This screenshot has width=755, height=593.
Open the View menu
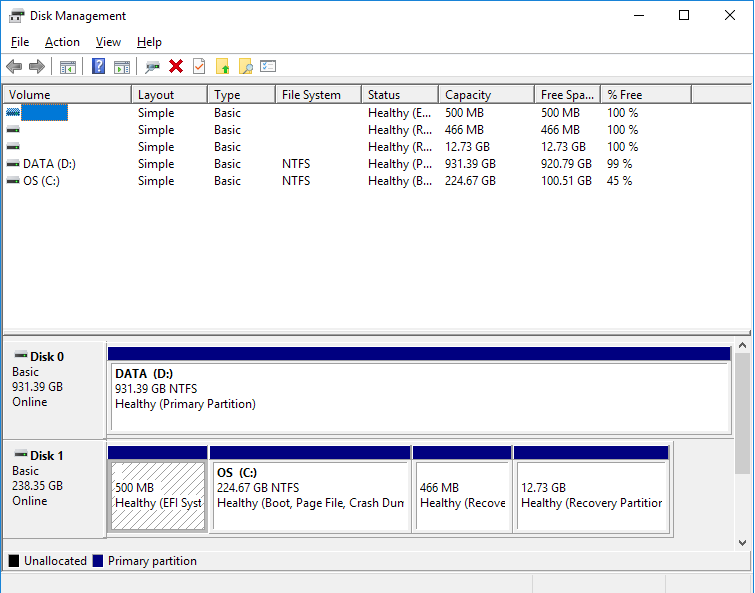108,42
